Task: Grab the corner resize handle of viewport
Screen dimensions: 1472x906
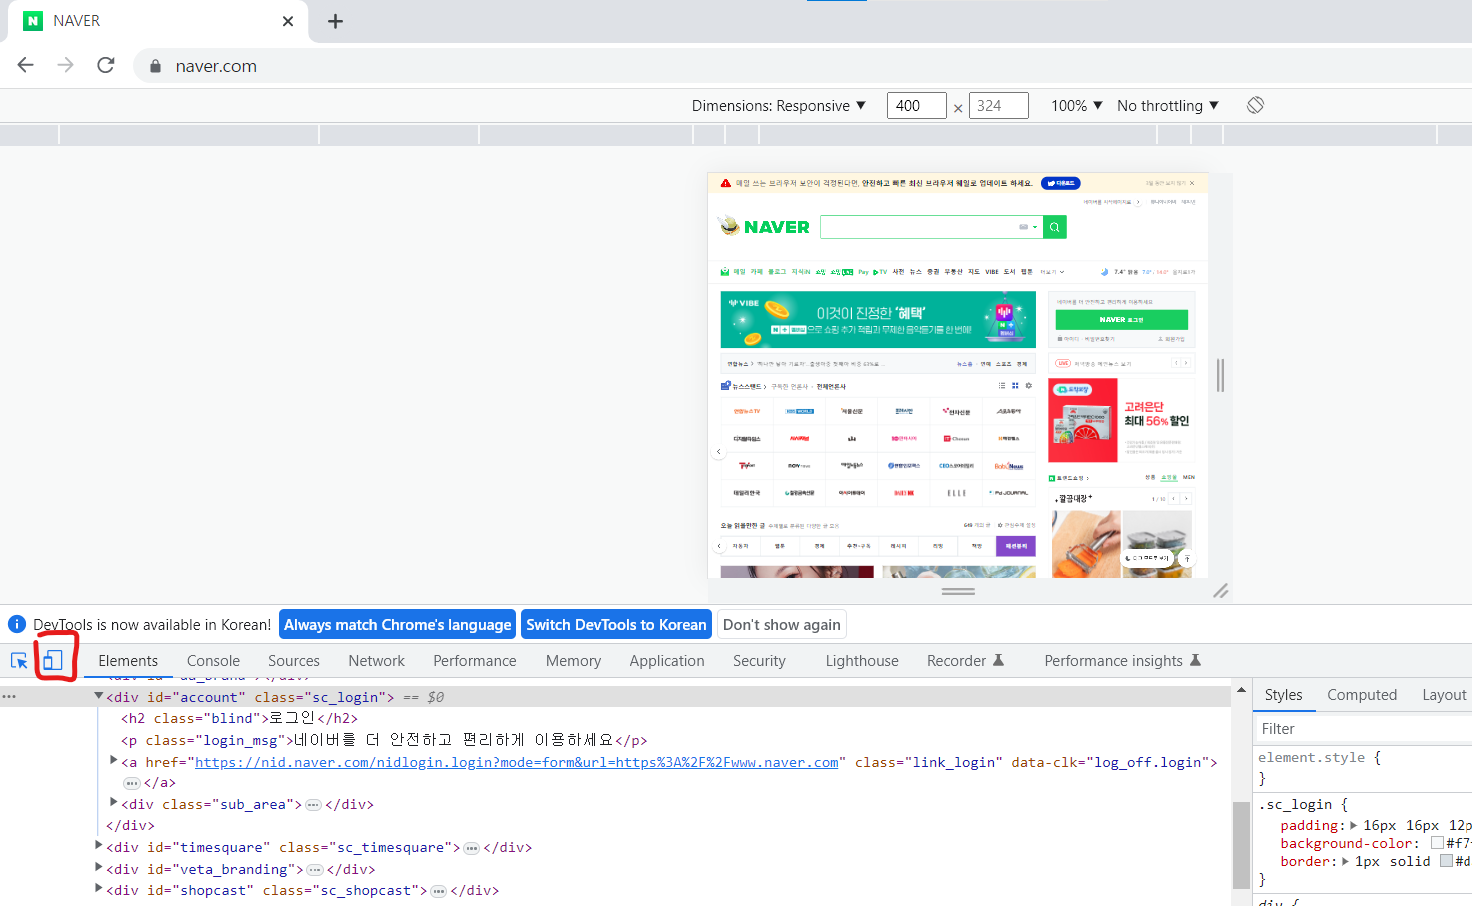Action: point(1220,591)
